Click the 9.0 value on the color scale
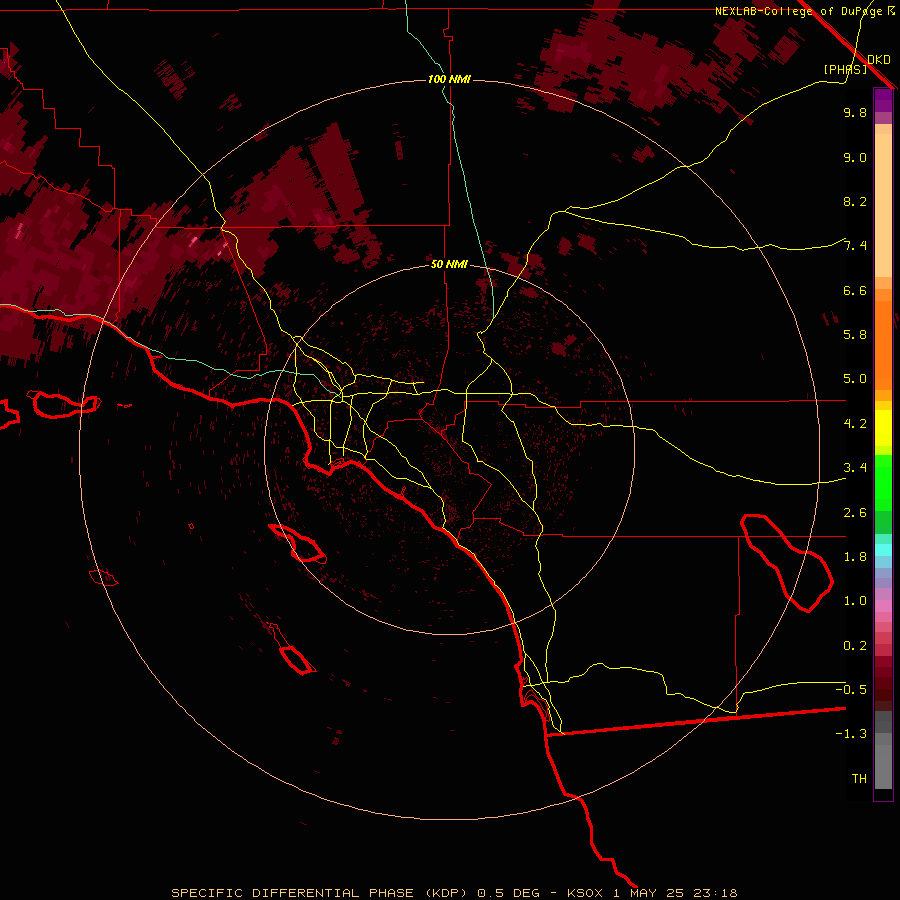The image size is (900, 900). click(855, 157)
